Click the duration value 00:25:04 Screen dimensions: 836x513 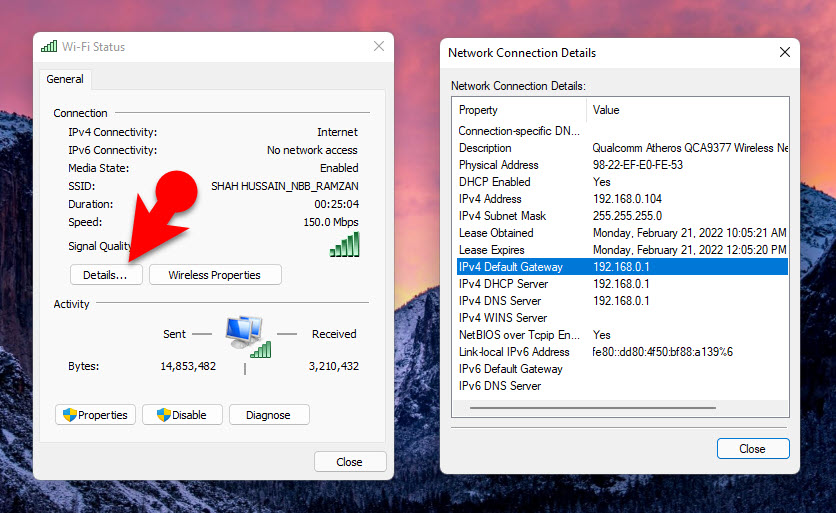pyautogui.click(x=336, y=204)
